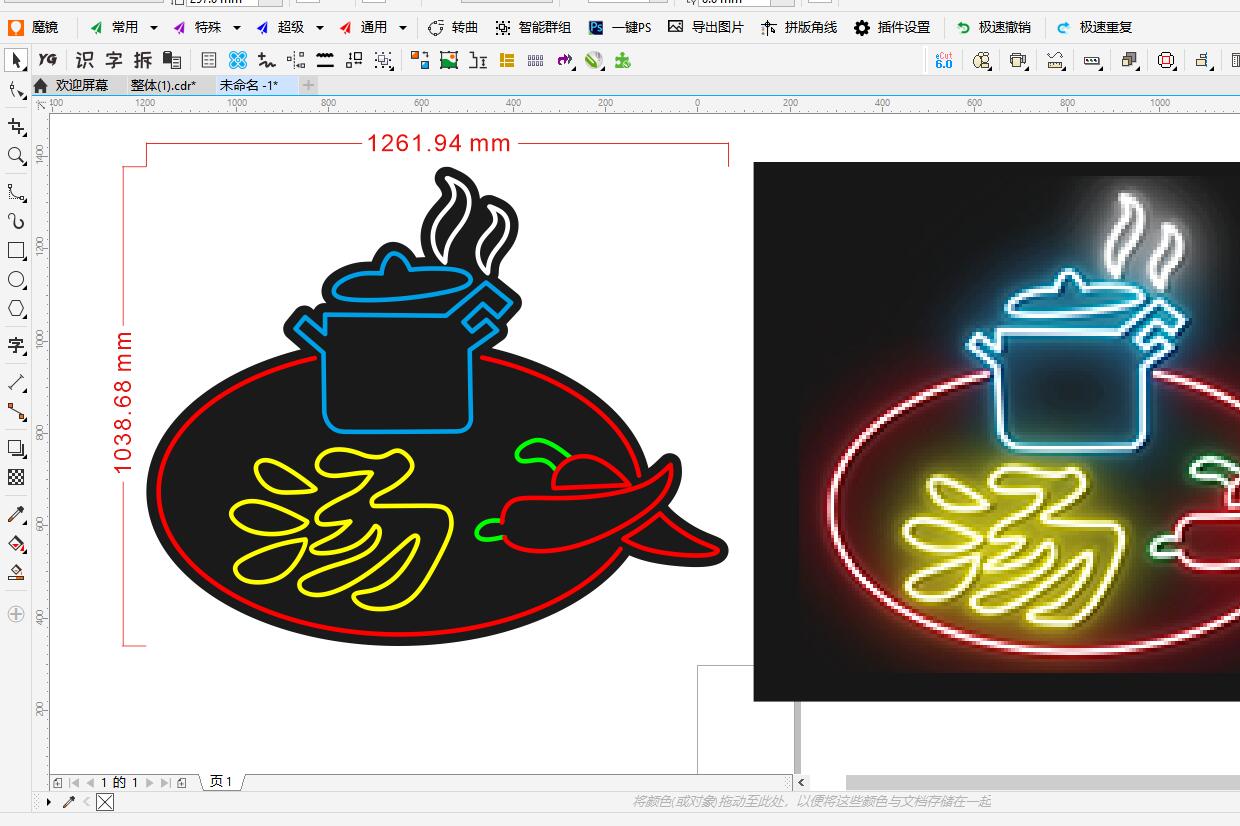Add a new document with plus tab
Screen dimensions: 1240x826
(309, 85)
